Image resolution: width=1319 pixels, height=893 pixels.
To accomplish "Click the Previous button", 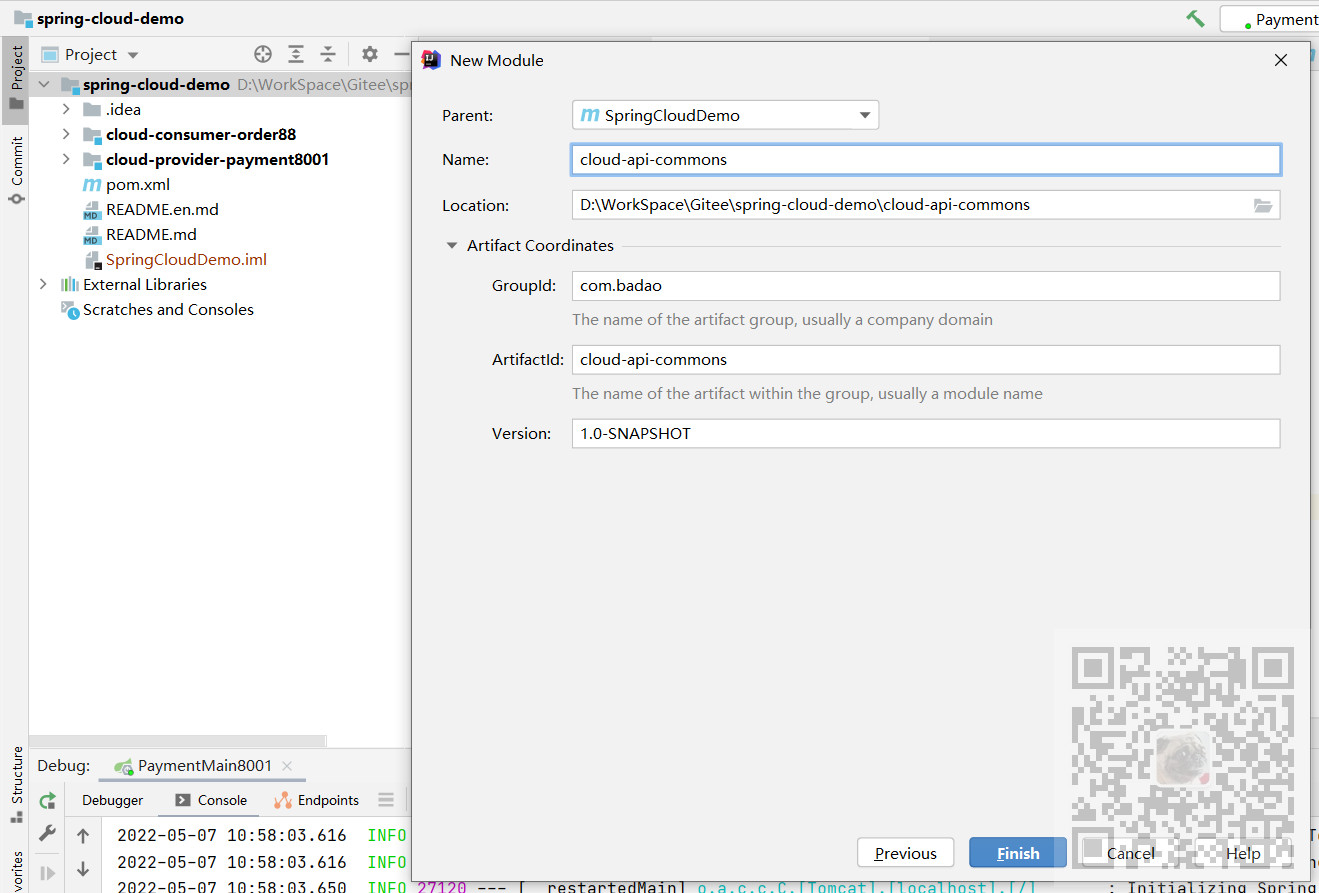I will coord(906,853).
